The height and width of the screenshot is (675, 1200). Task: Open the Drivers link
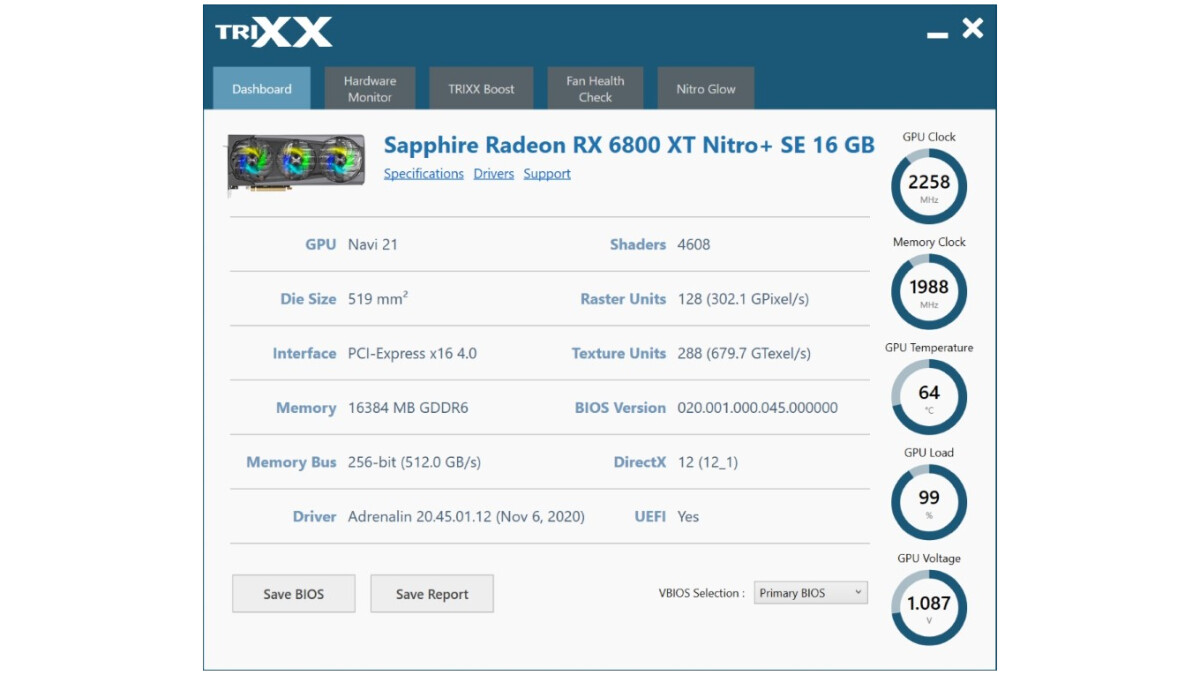pyautogui.click(x=493, y=173)
